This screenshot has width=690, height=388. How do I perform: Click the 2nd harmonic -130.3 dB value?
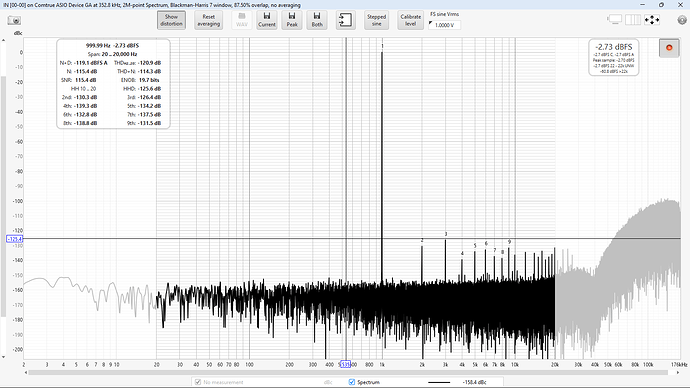[85, 97]
